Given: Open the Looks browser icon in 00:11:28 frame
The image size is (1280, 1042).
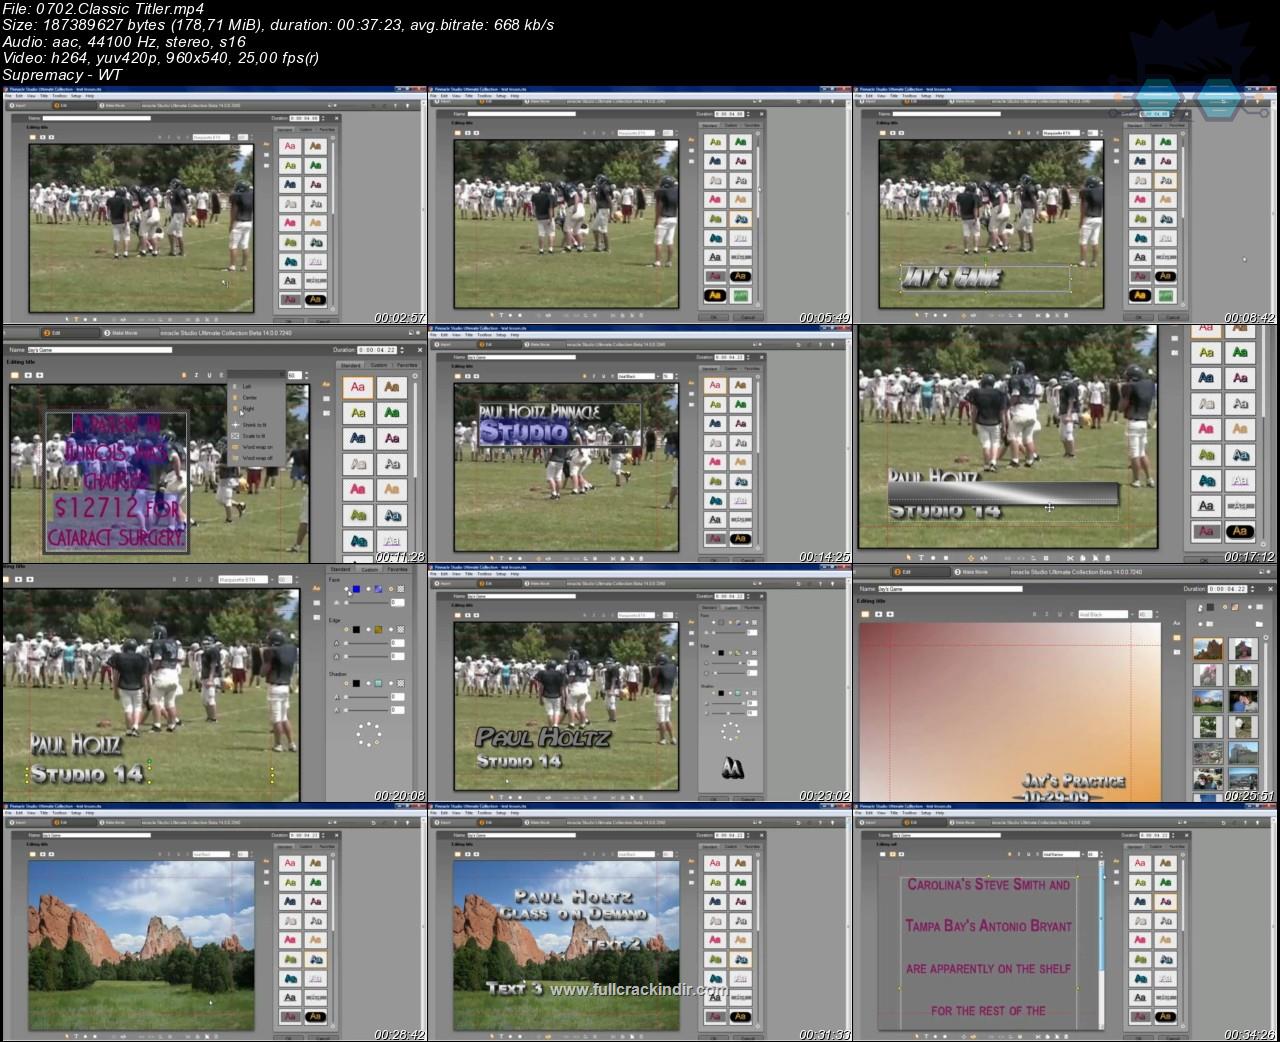Looking at the screenshot, I should tap(326, 384).
